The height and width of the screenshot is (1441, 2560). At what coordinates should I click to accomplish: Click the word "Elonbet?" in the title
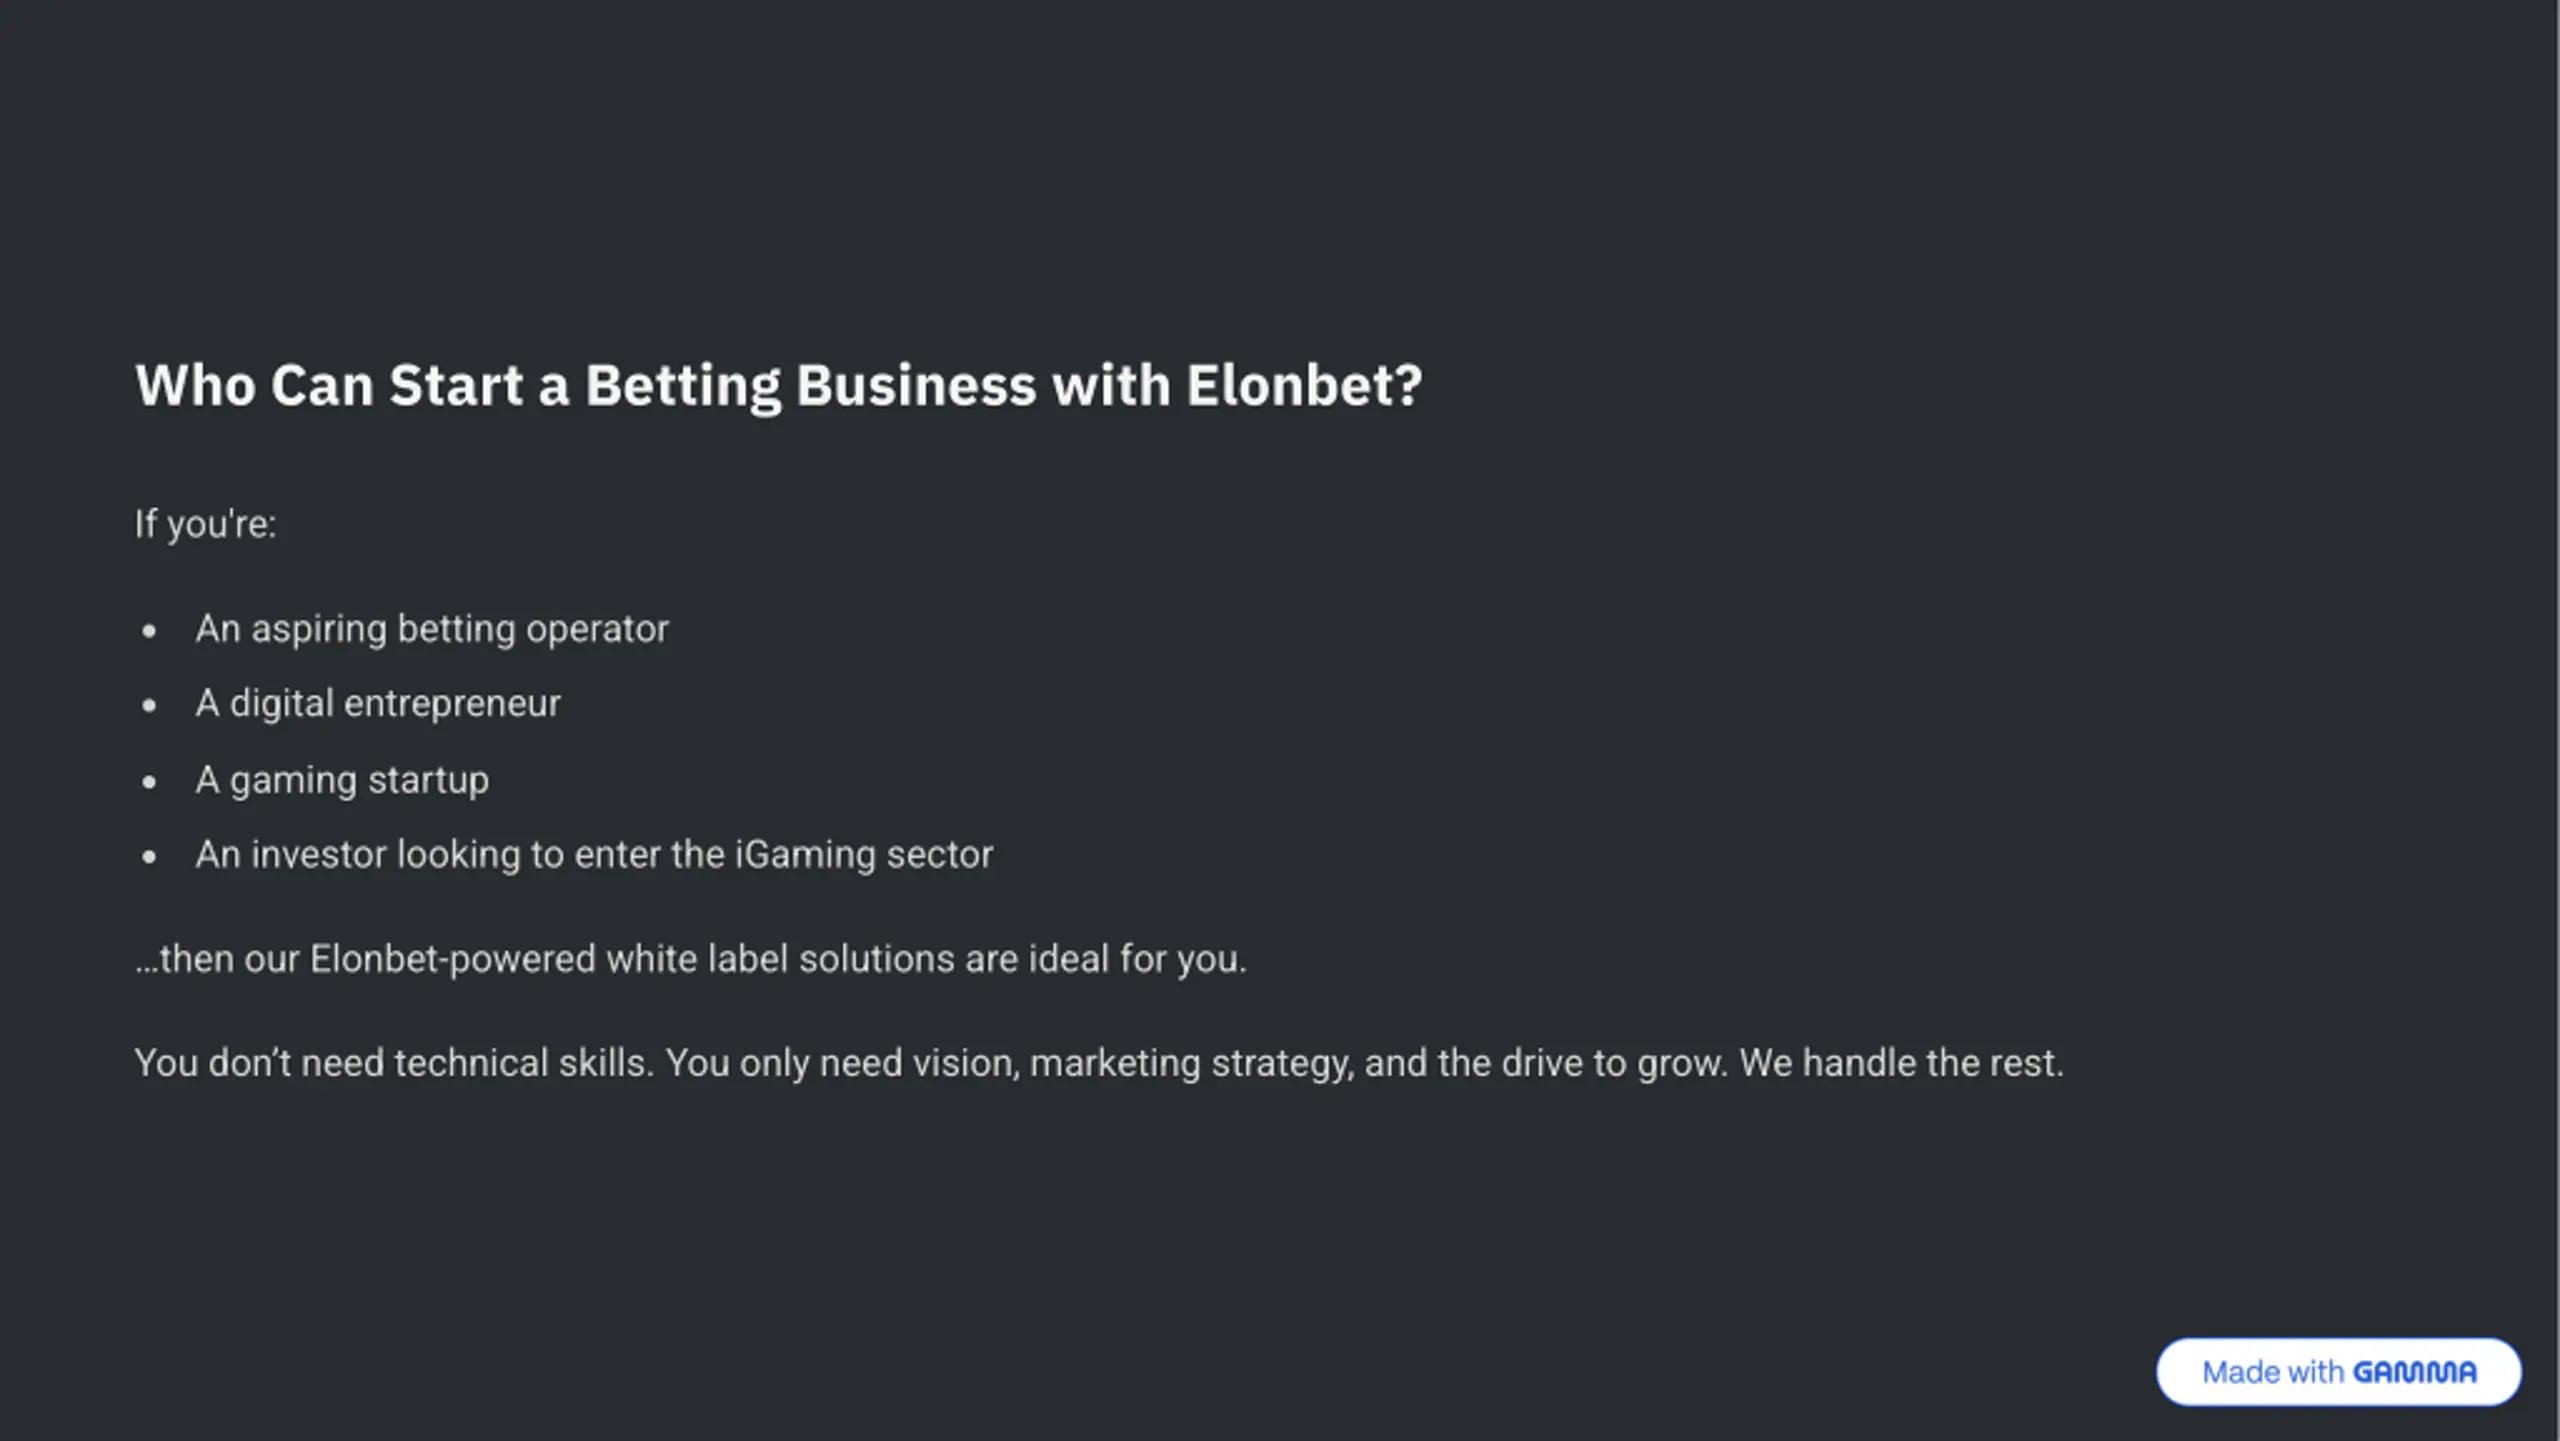pos(1304,386)
